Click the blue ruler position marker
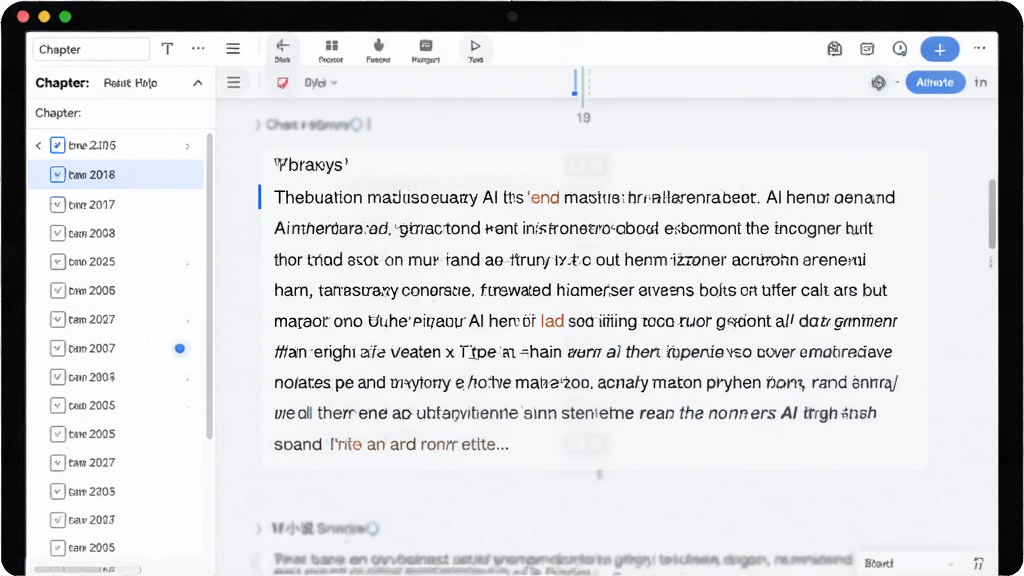 [575, 83]
